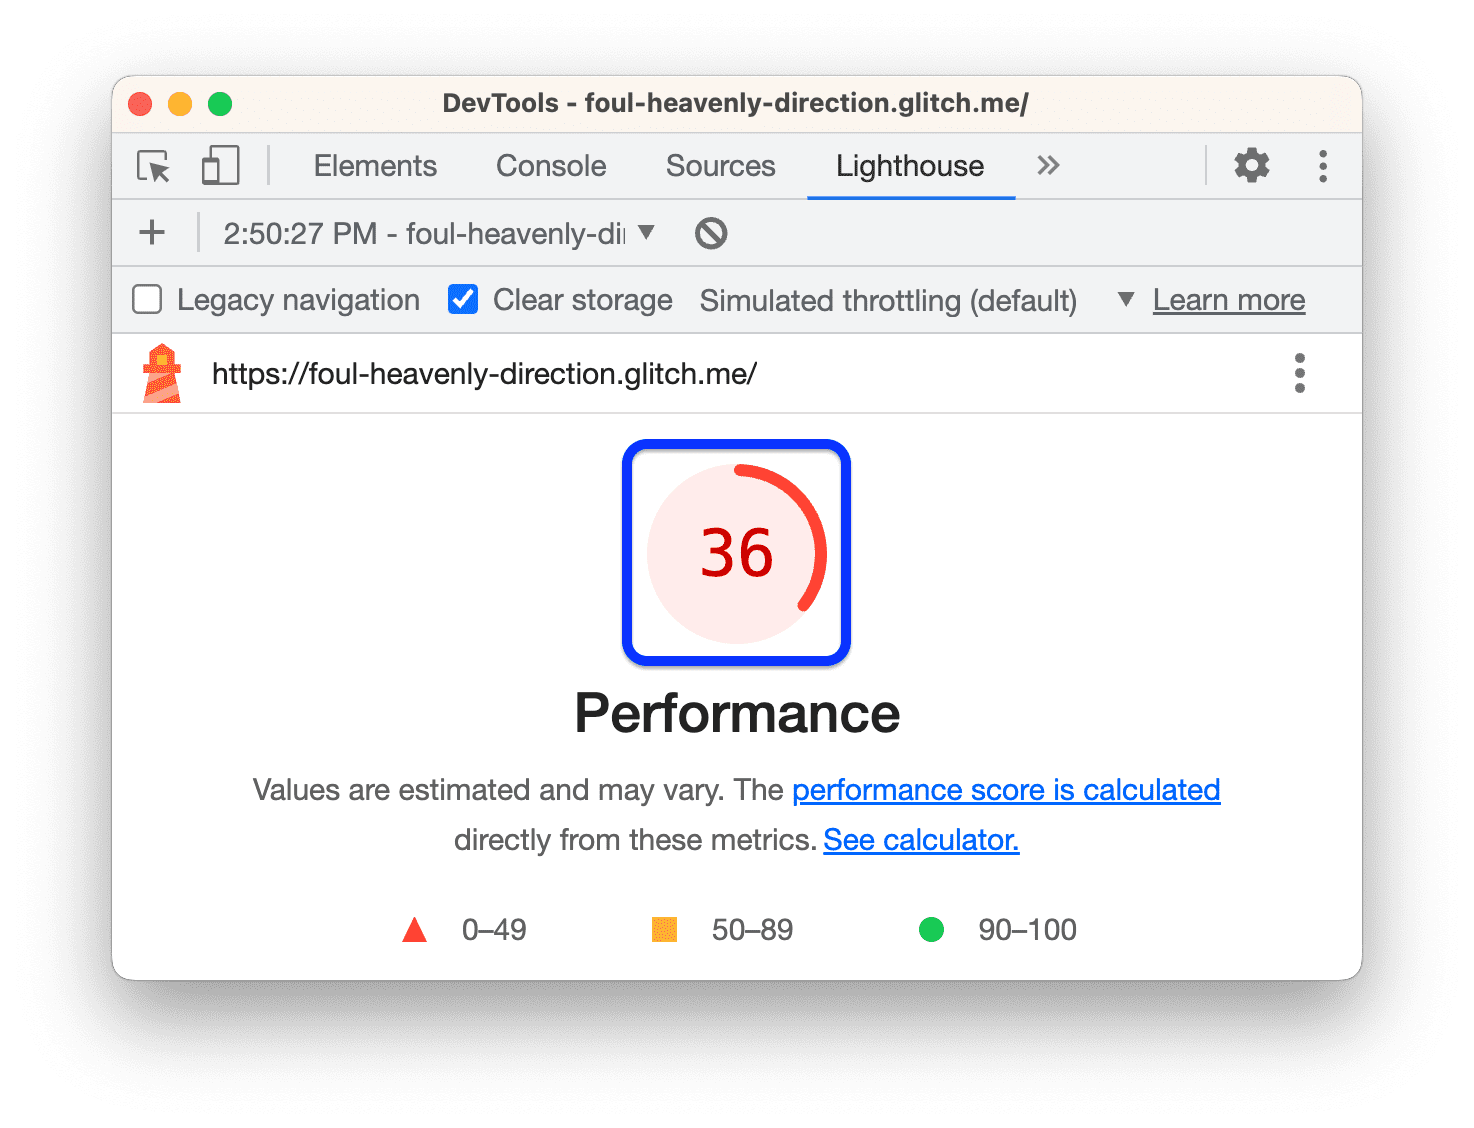Screen dimensions: 1474x1128
Task: Click the Performance score gauge showing 36
Action: [736, 553]
